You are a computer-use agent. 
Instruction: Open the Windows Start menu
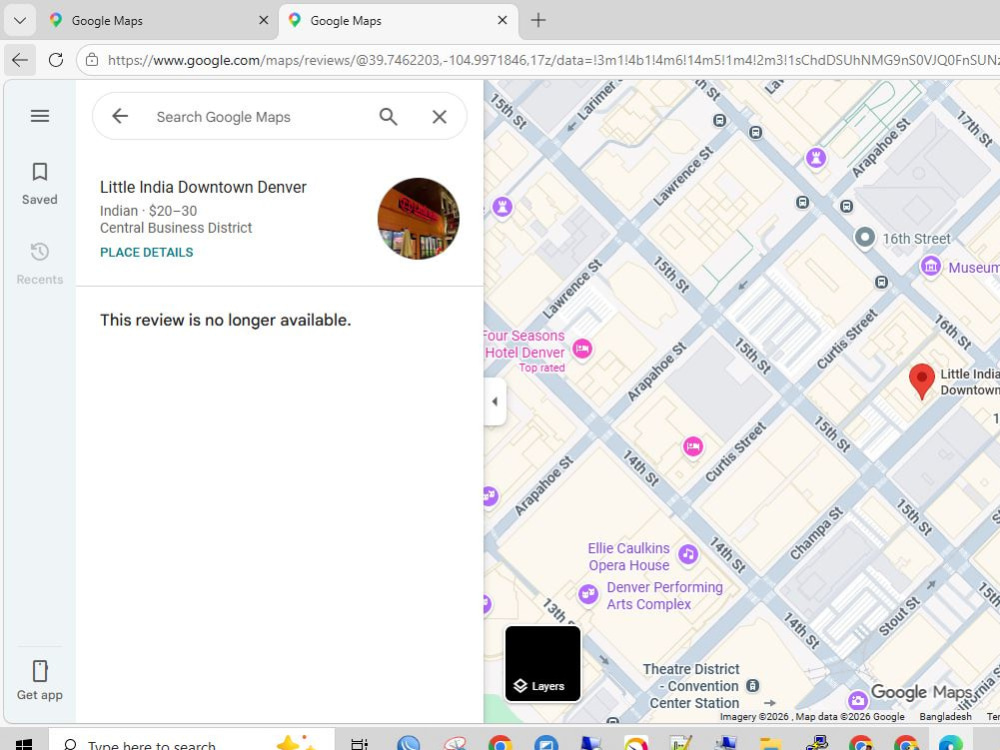click(x=24, y=744)
